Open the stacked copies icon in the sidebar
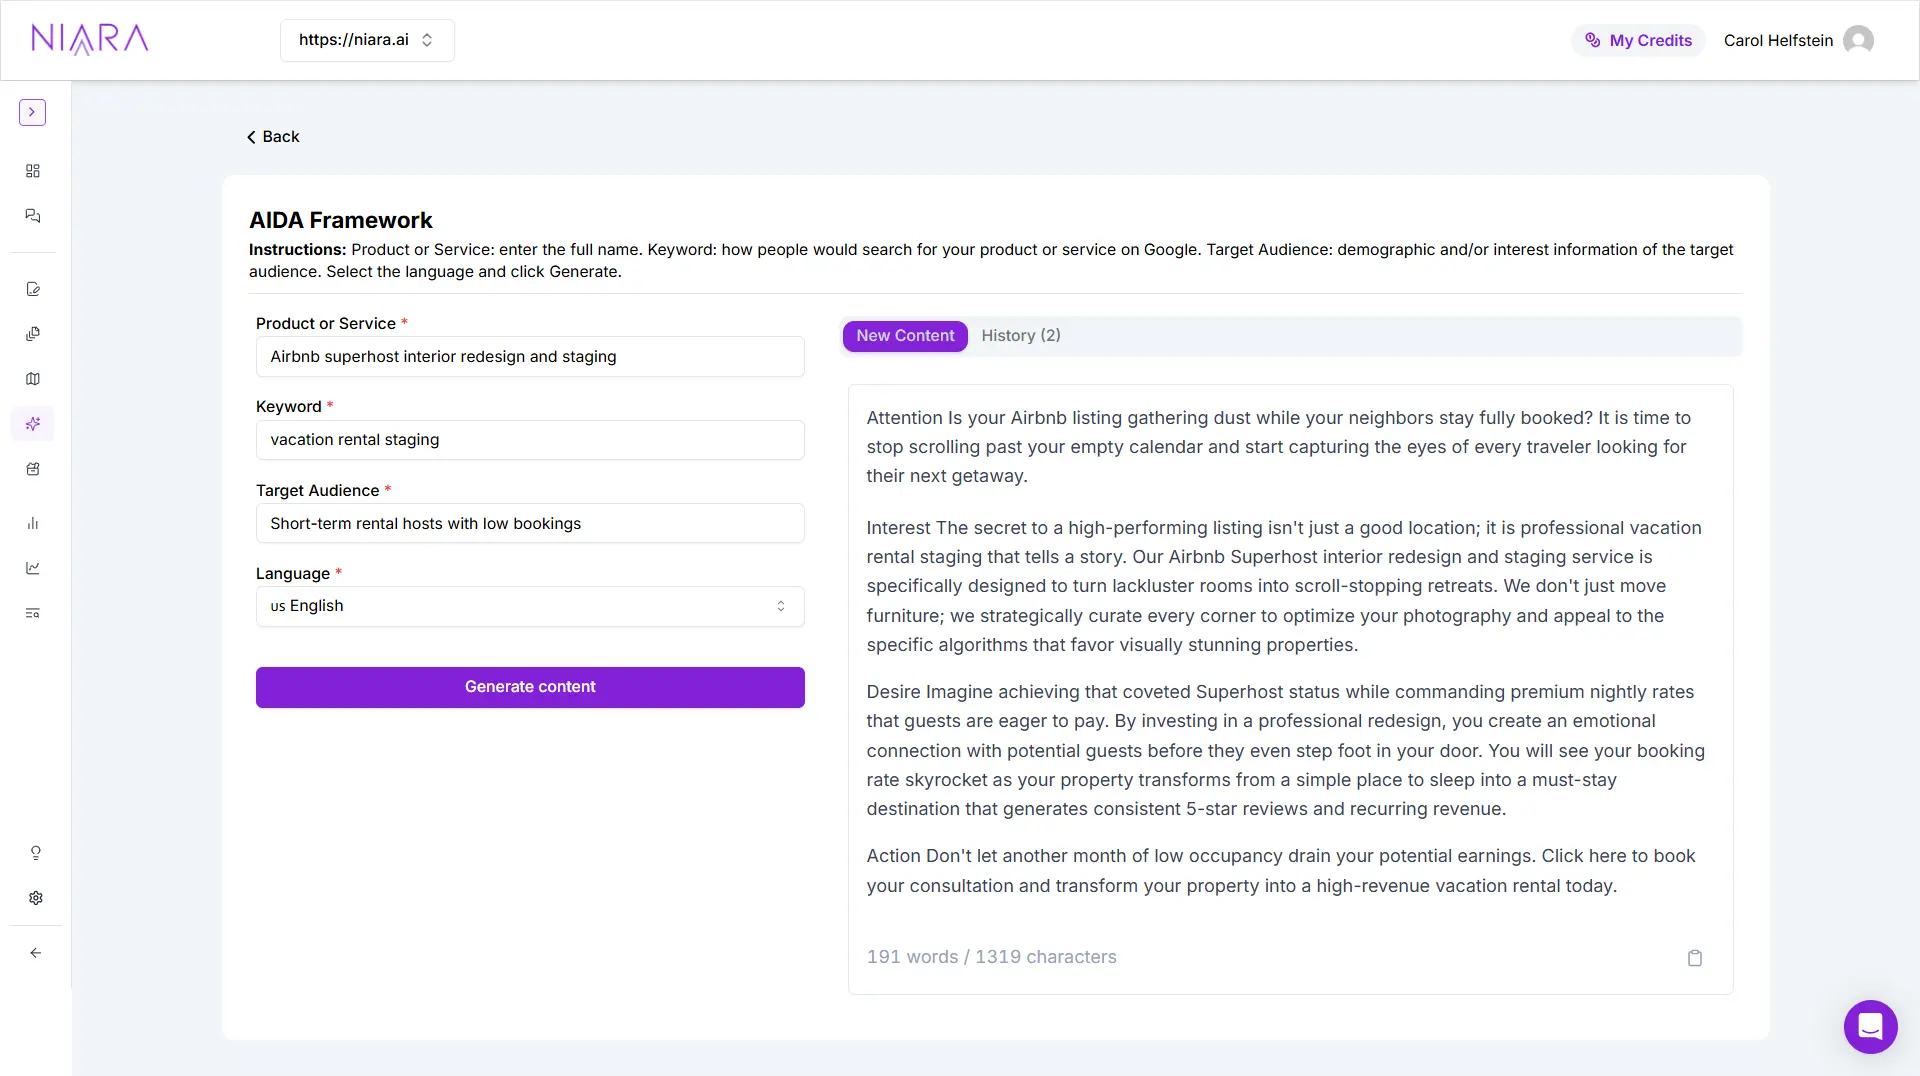Viewport: 1920px width, 1076px height. pyautogui.click(x=33, y=334)
